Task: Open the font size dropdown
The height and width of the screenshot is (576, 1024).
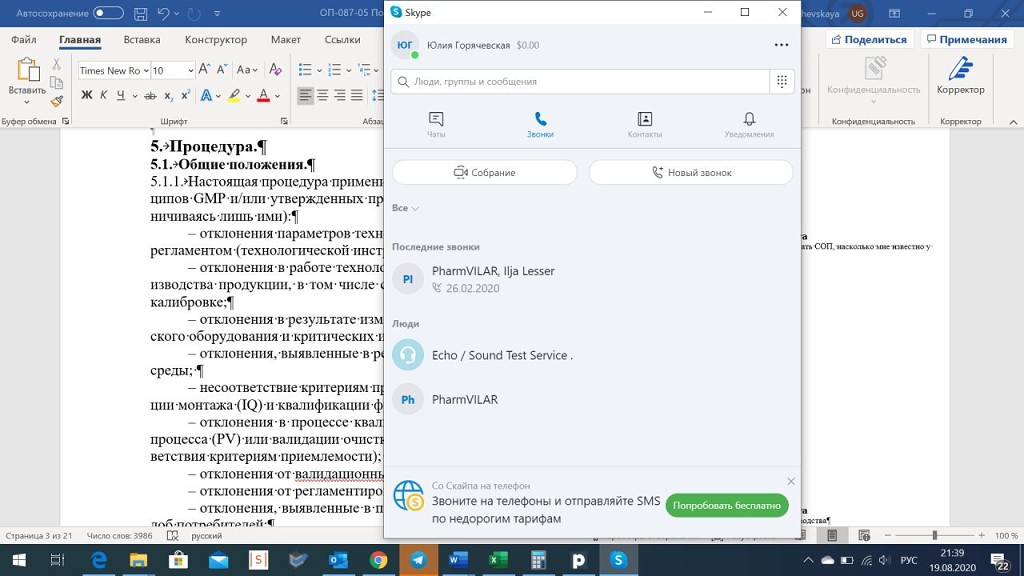Action: [x=188, y=71]
